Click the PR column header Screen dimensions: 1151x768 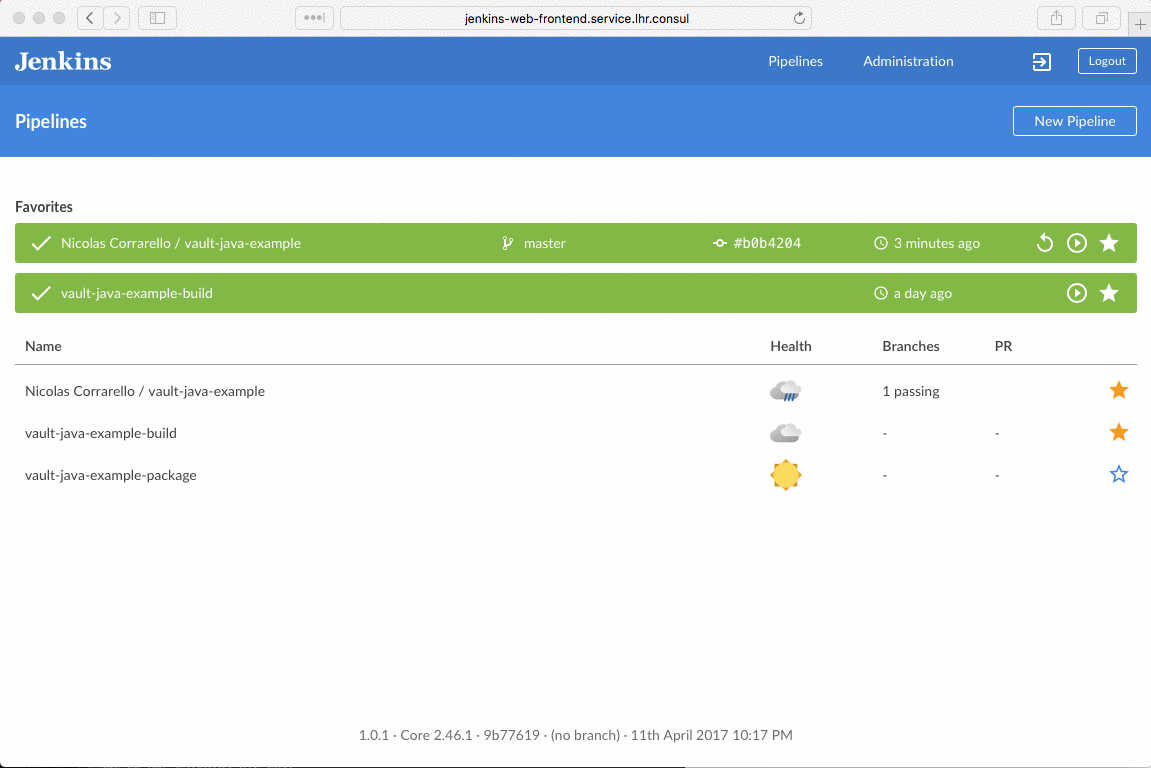coord(1003,346)
